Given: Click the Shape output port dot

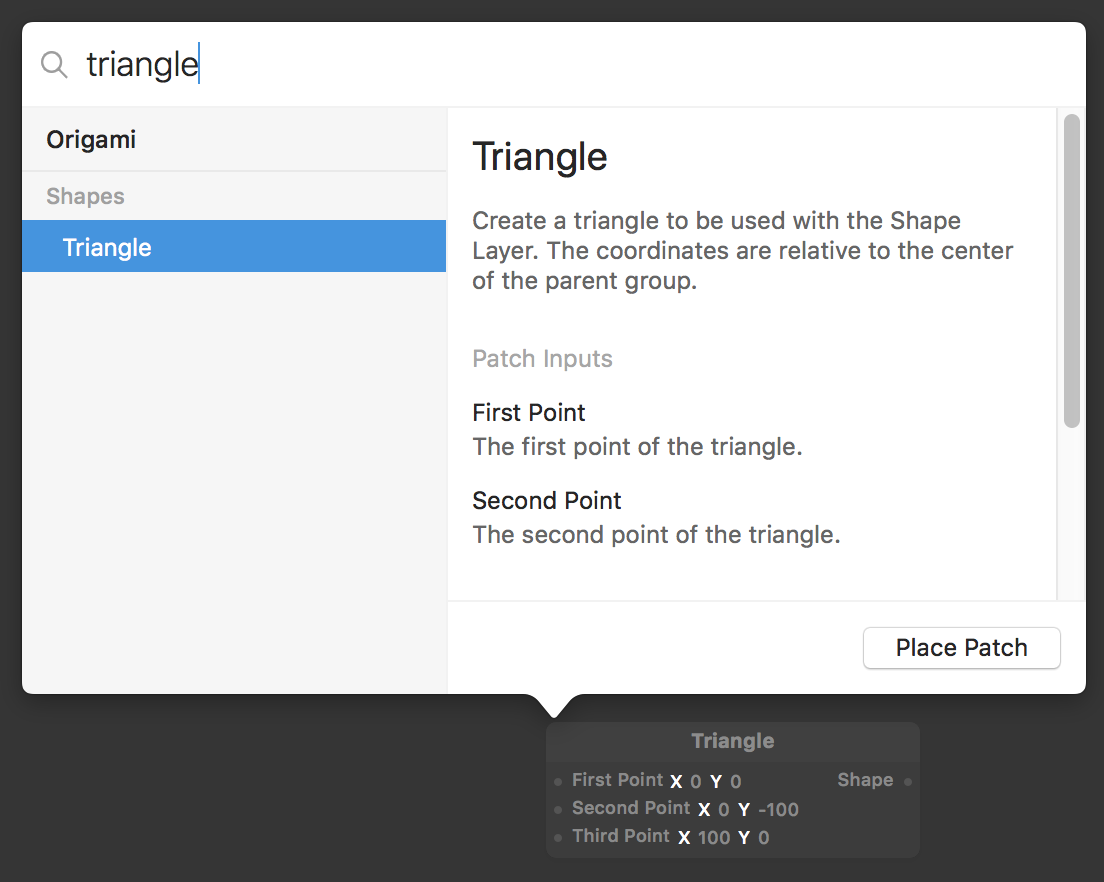Looking at the screenshot, I should click(908, 782).
